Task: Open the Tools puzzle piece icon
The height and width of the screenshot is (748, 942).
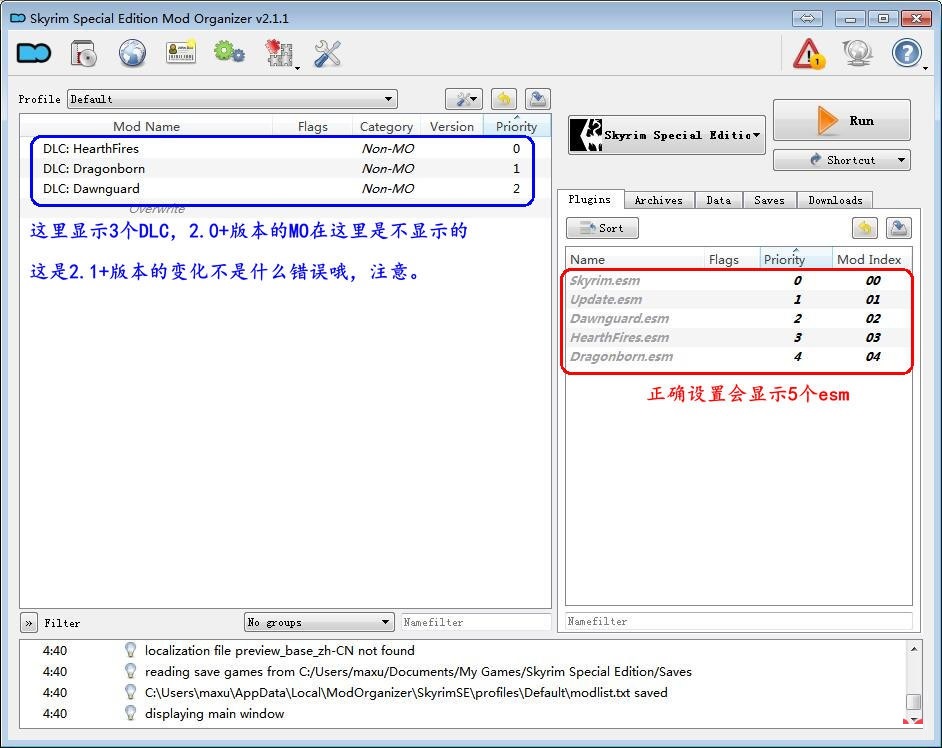Action: (278, 53)
